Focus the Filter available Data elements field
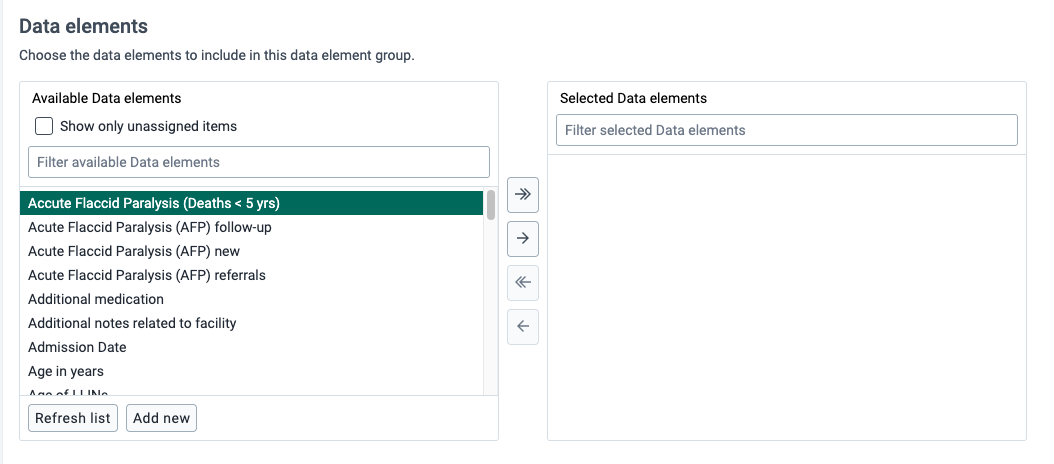The height and width of the screenshot is (464, 1054). pos(259,162)
